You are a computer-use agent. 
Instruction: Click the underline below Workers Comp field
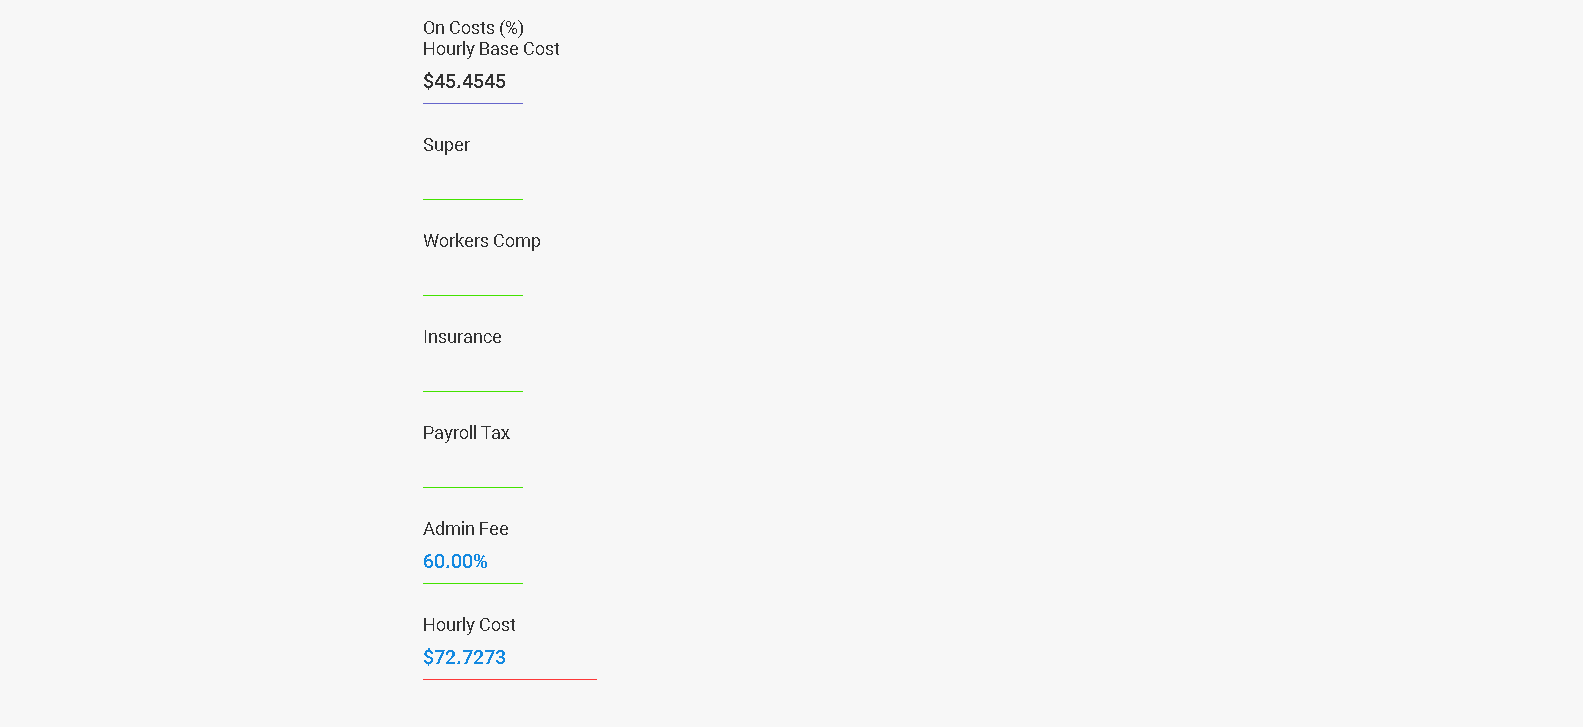[472, 295]
